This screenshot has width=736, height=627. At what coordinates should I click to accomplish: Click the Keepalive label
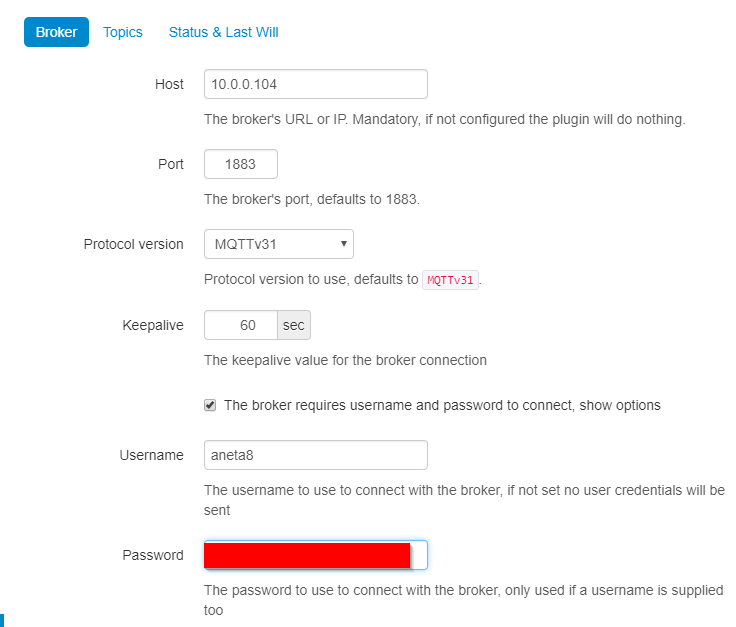pyautogui.click(x=152, y=325)
